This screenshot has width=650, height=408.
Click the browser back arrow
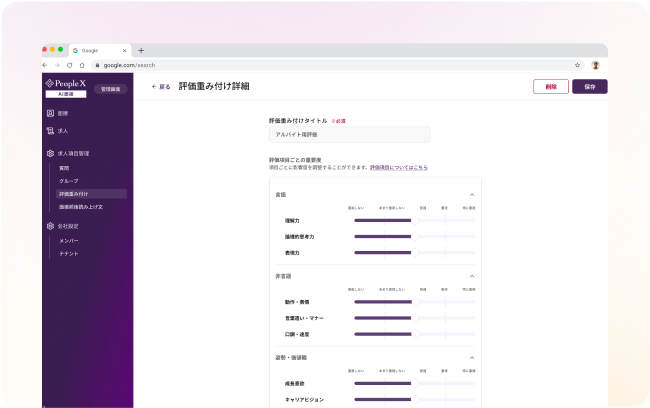coord(46,65)
